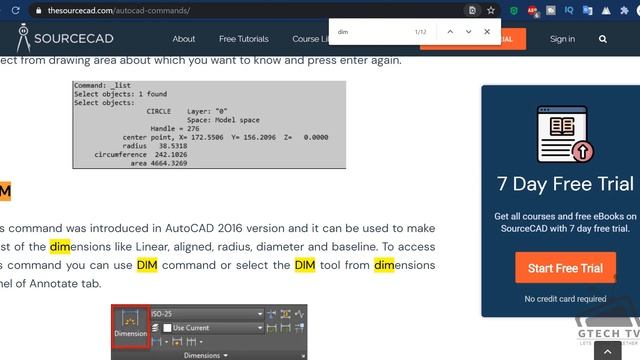Open the gray picture extension icon

pos(551,11)
